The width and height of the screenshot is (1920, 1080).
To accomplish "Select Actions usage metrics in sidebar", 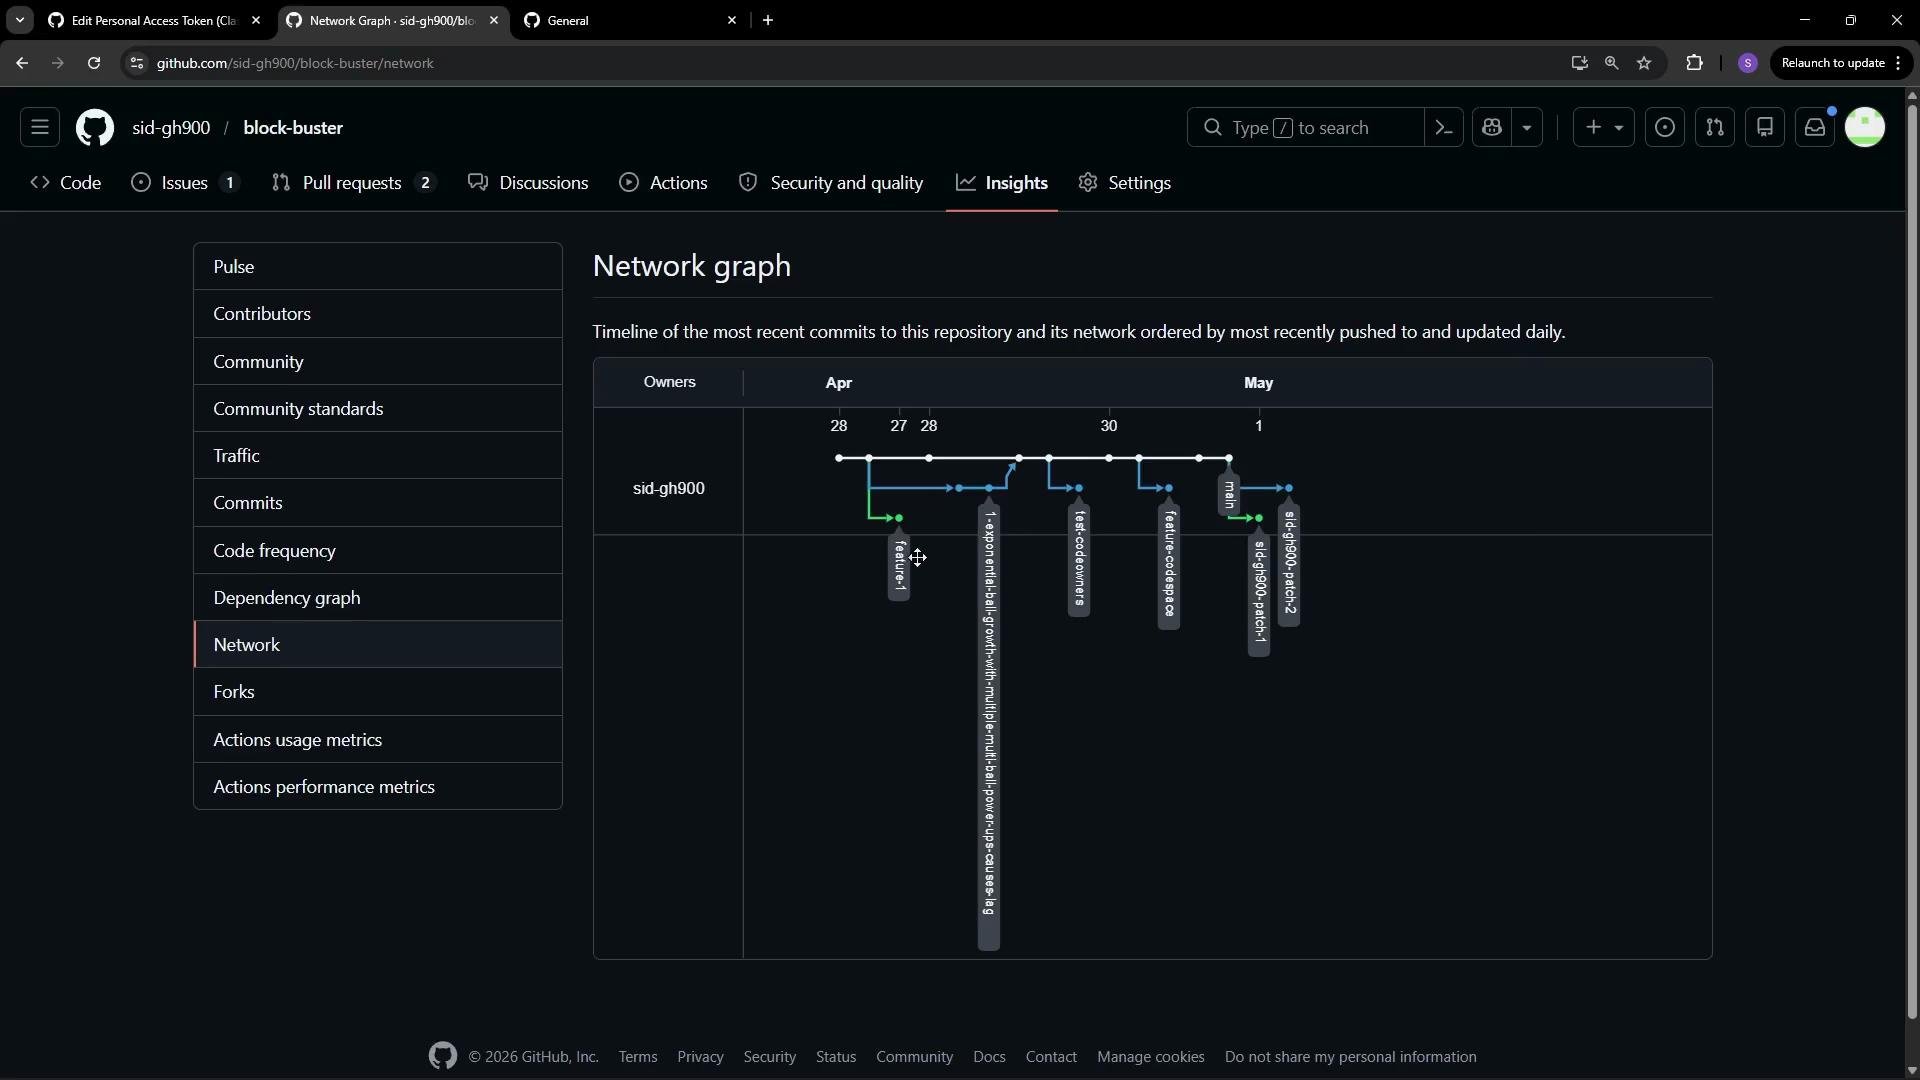I will click(x=378, y=740).
